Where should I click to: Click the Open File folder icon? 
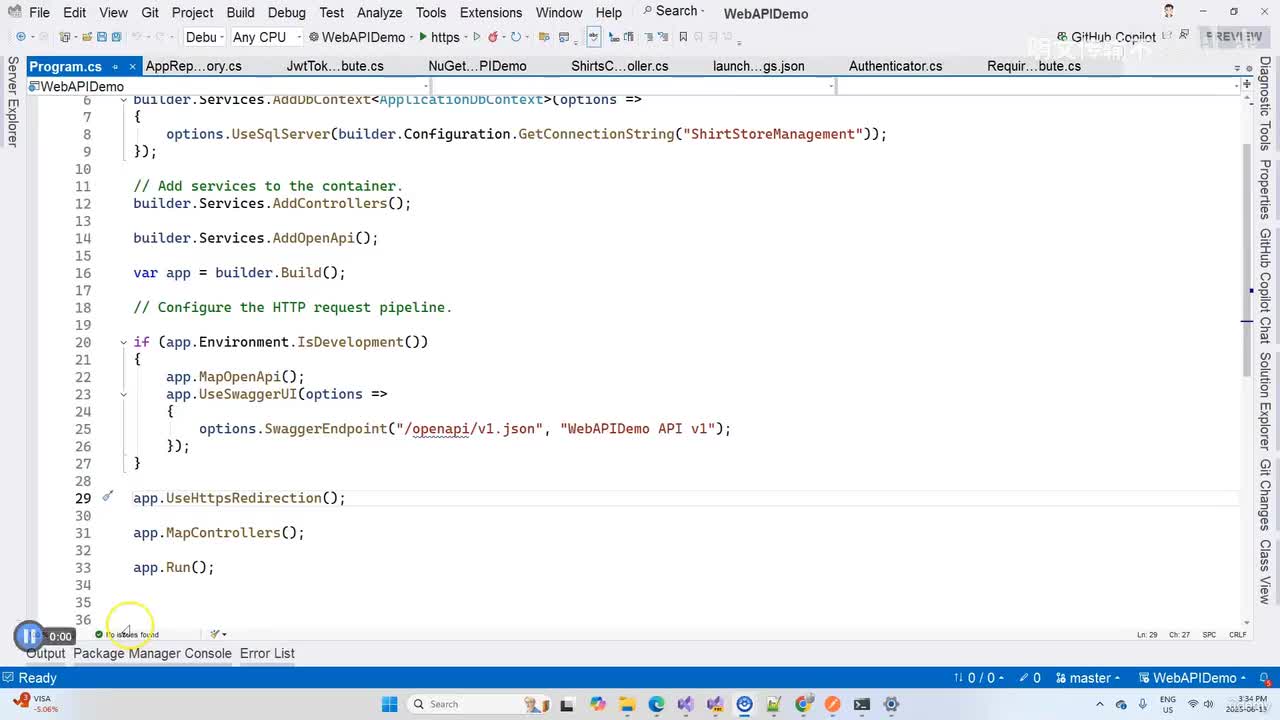(x=87, y=37)
